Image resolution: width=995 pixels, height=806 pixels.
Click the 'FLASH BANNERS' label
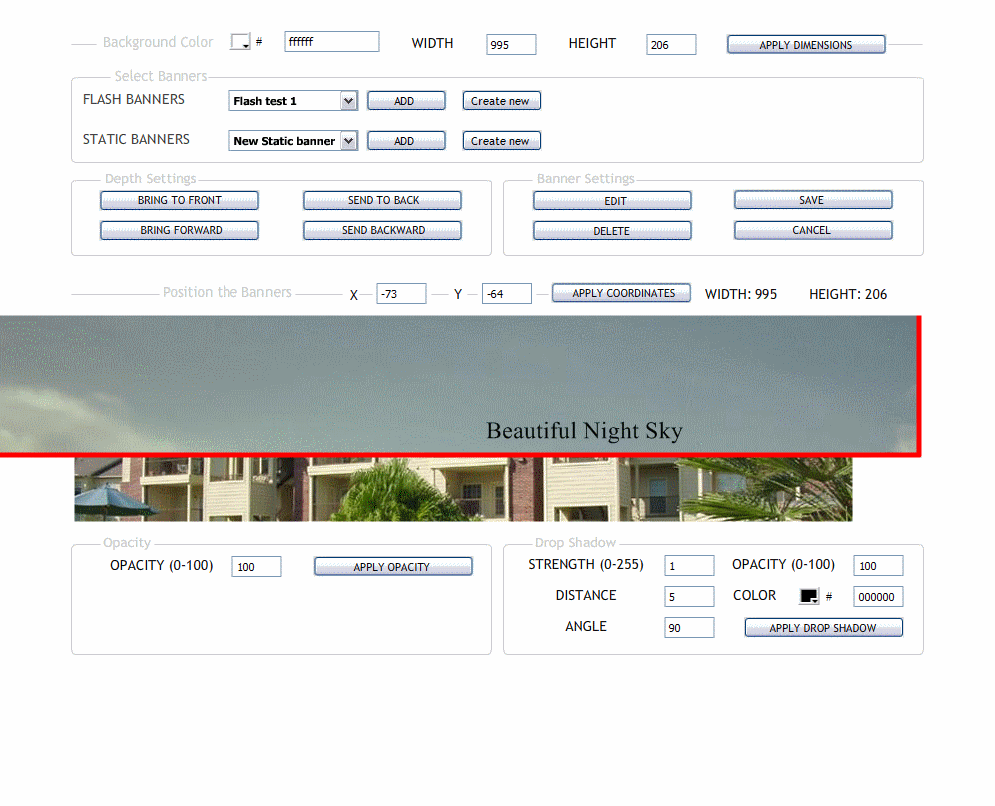click(x=134, y=100)
